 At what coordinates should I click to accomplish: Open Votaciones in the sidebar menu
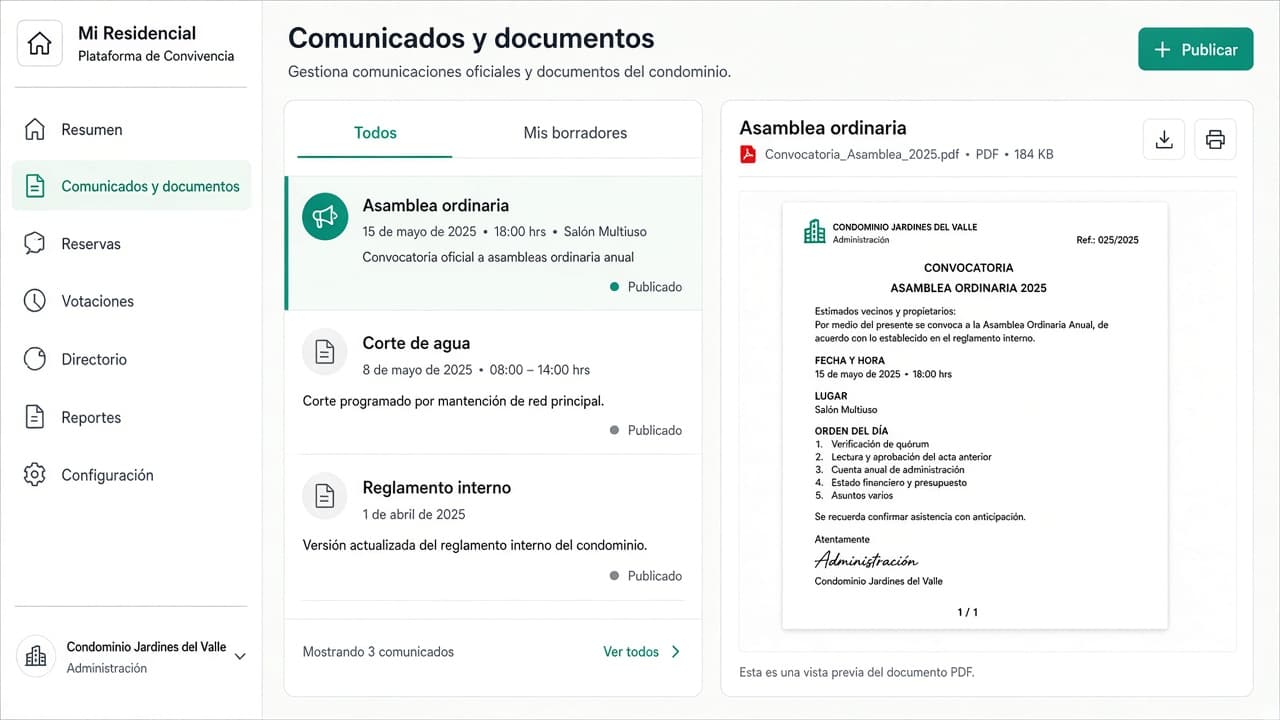coord(131,301)
